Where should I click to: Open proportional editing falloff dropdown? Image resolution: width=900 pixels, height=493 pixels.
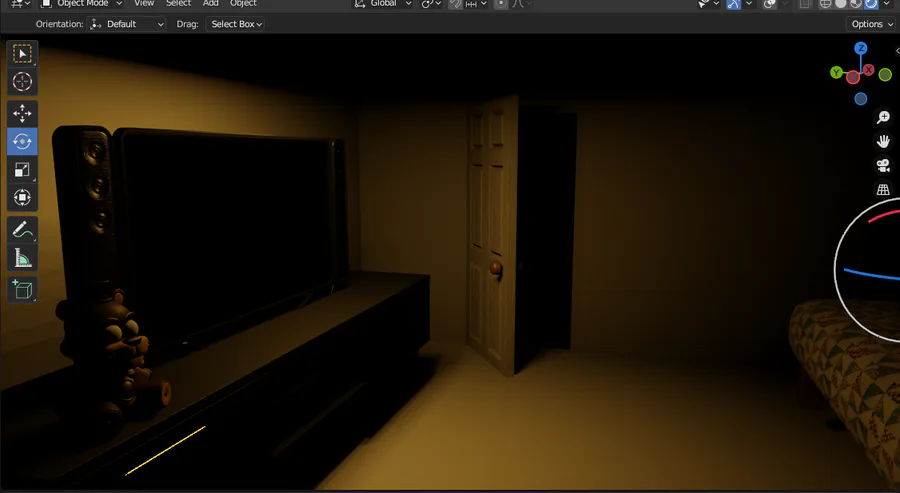pos(521,4)
